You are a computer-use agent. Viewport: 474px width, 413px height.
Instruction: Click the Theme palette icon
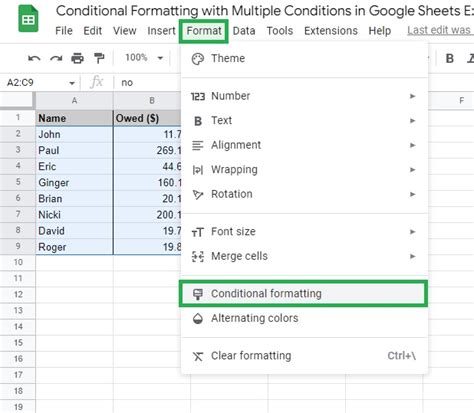[198, 59]
